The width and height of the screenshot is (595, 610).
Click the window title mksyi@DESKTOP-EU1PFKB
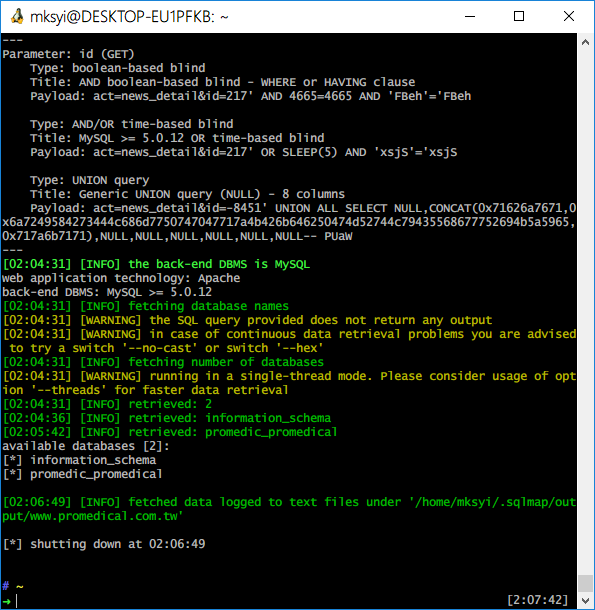pos(129,17)
